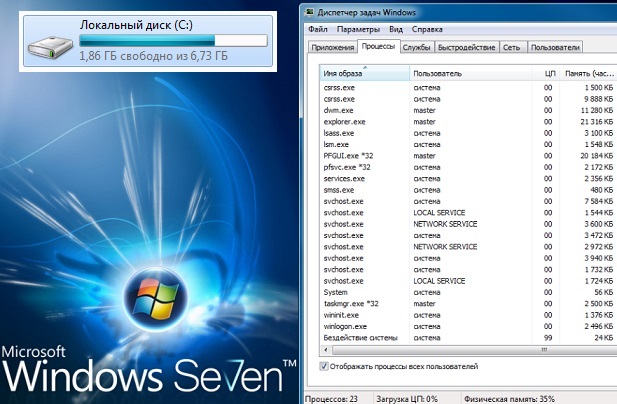Sort processes by Имя образа column header
The height and width of the screenshot is (404, 617).
(362, 73)
